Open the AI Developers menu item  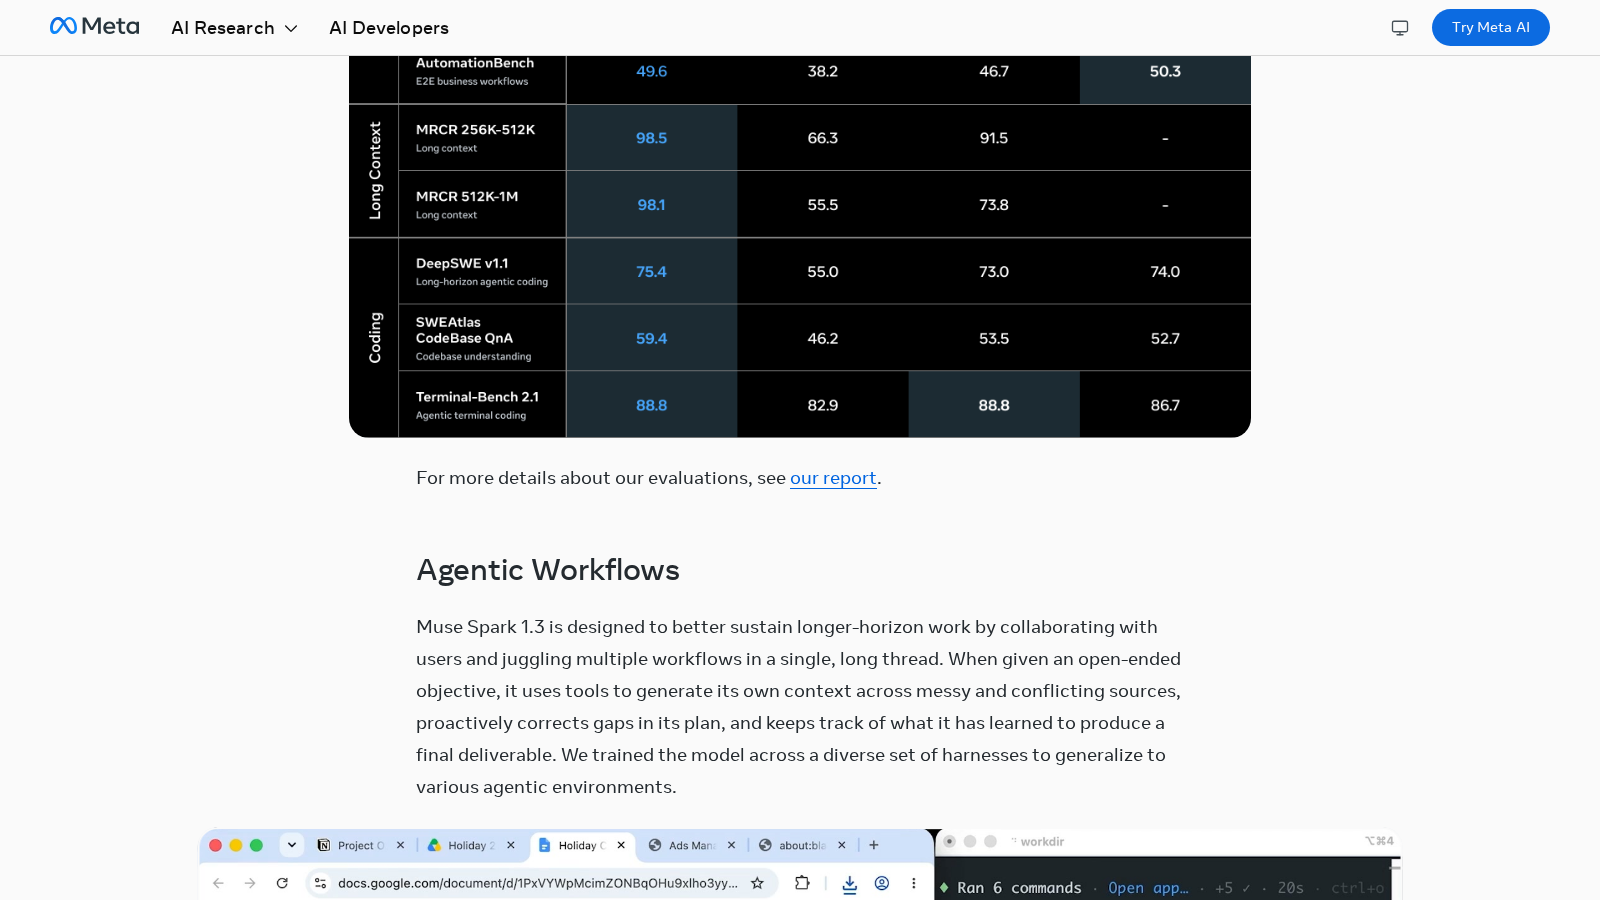389,28
